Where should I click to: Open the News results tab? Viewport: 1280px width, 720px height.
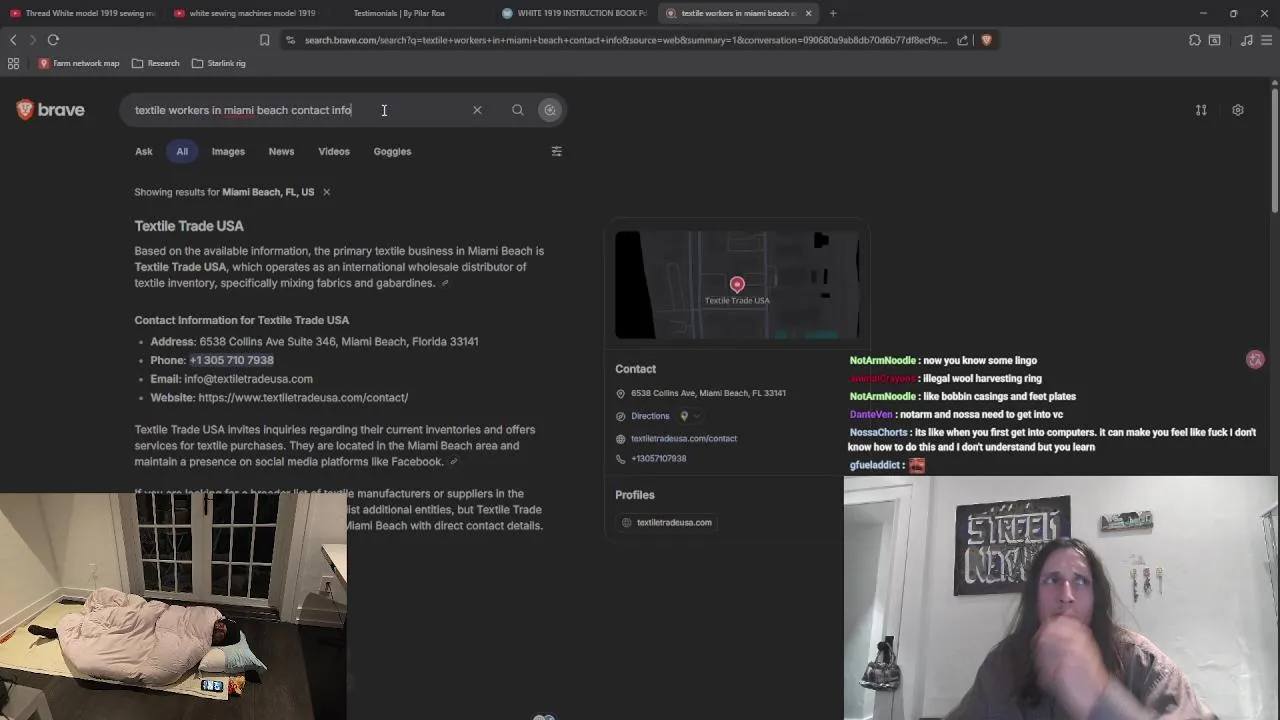[x=281, y=151]
